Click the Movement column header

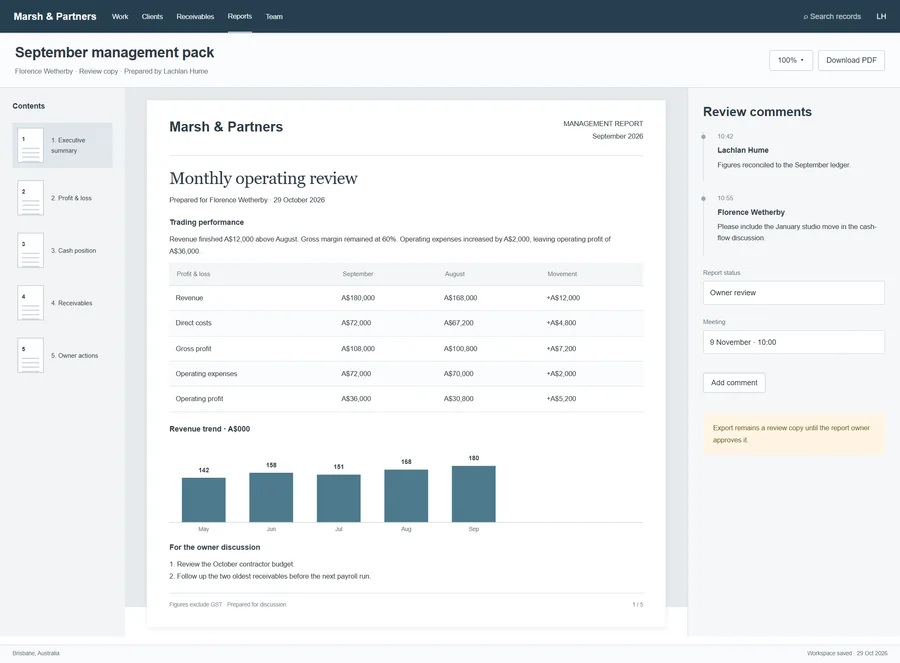click(x=562, y=274)
